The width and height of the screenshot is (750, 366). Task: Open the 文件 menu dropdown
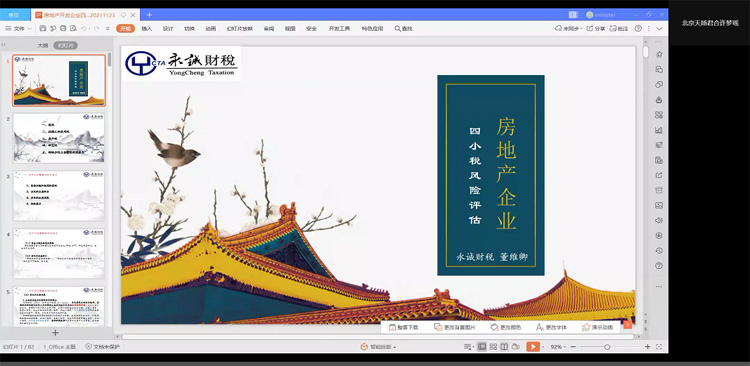[19, 29]
